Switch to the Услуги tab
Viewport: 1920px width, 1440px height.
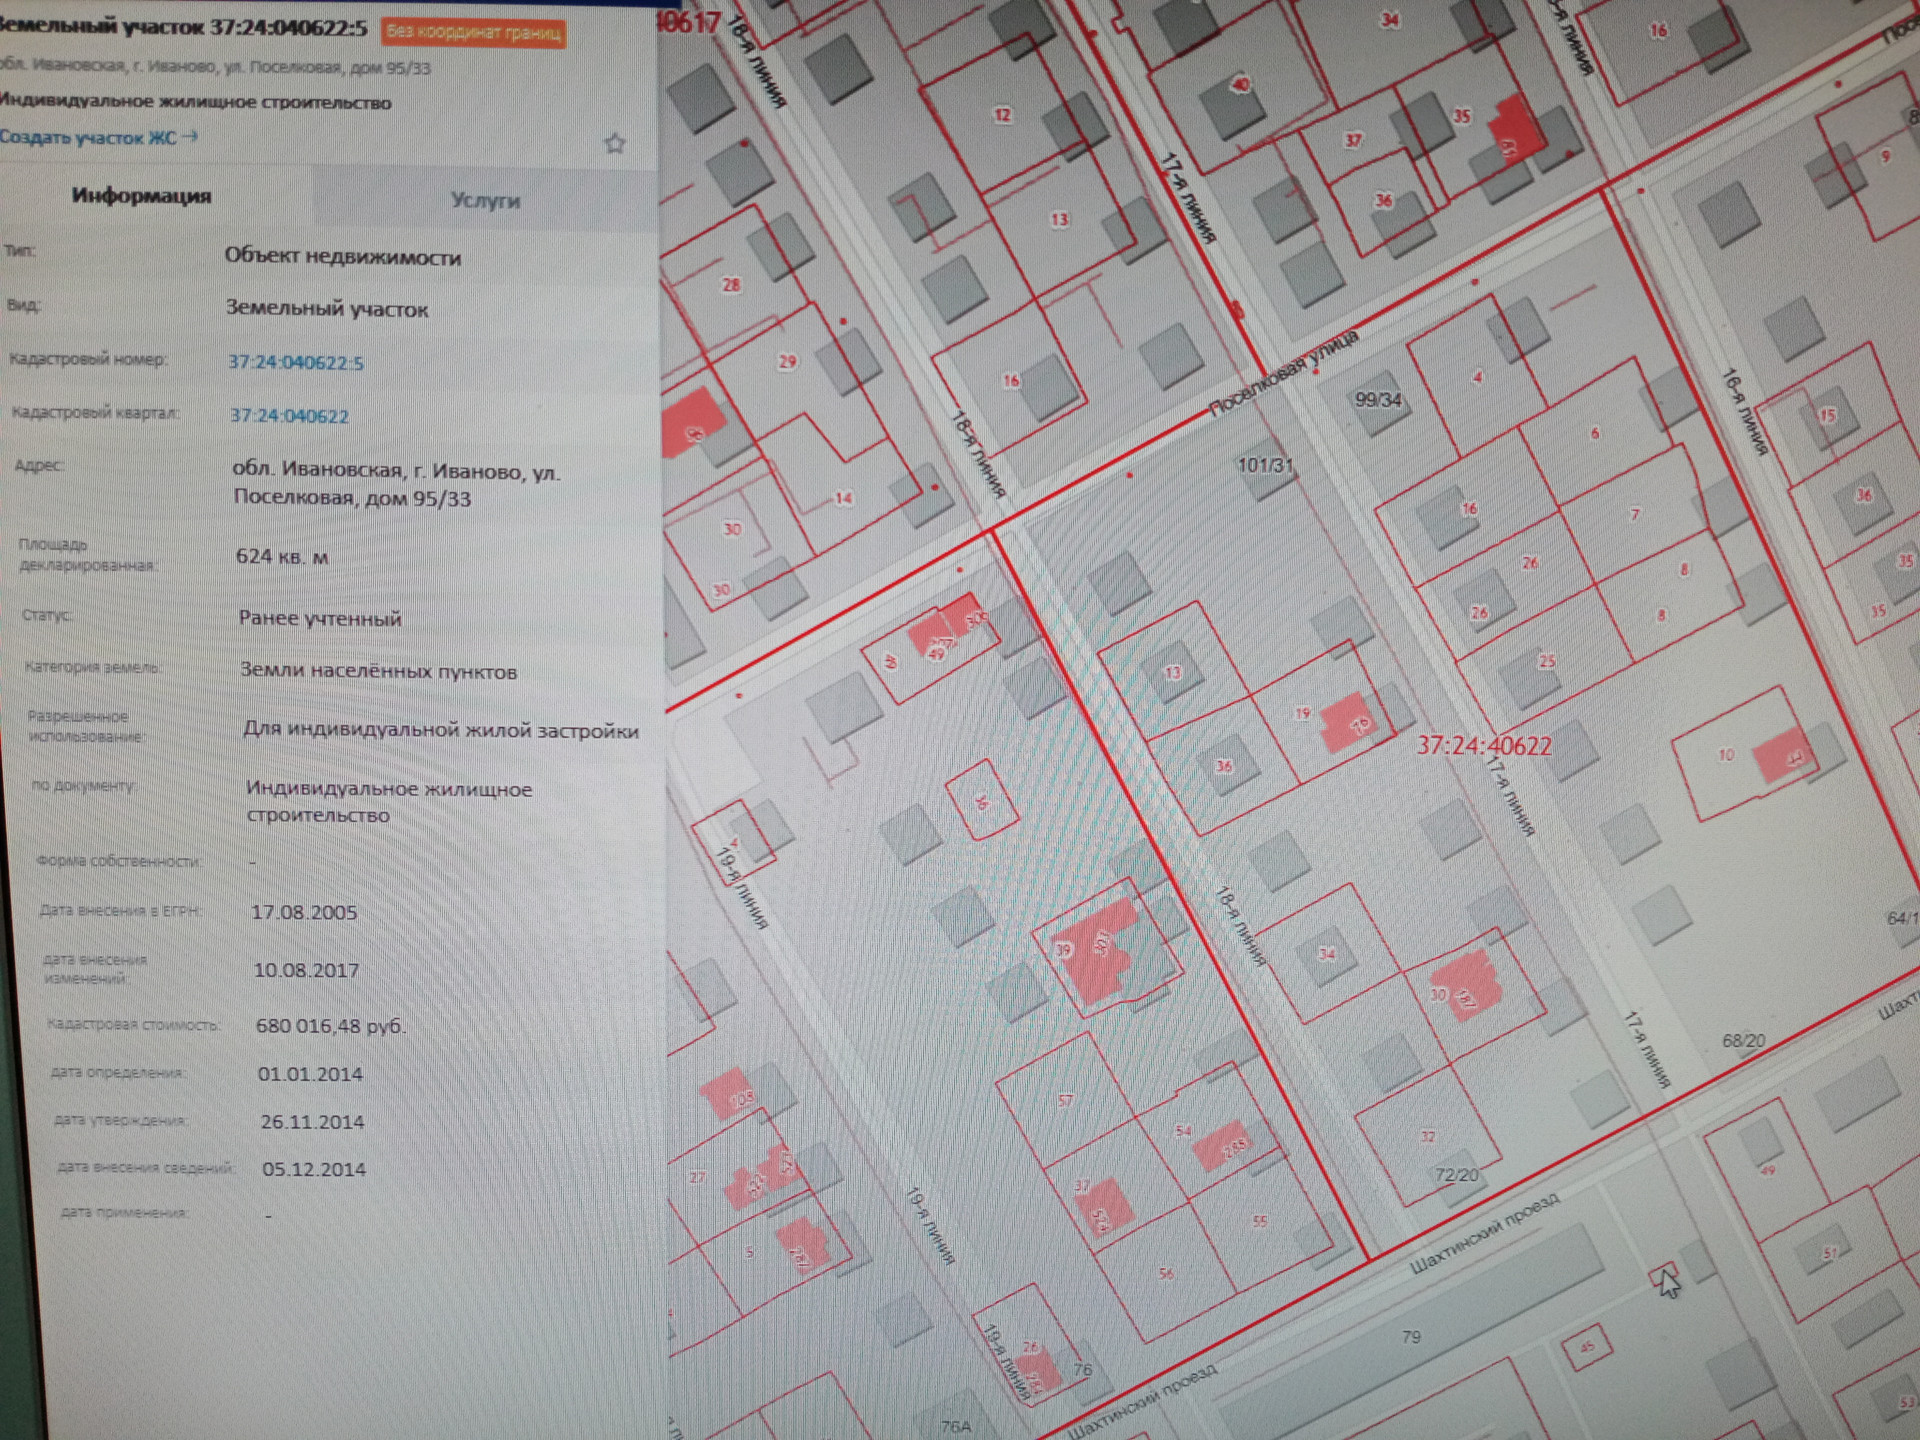(485, 200)
